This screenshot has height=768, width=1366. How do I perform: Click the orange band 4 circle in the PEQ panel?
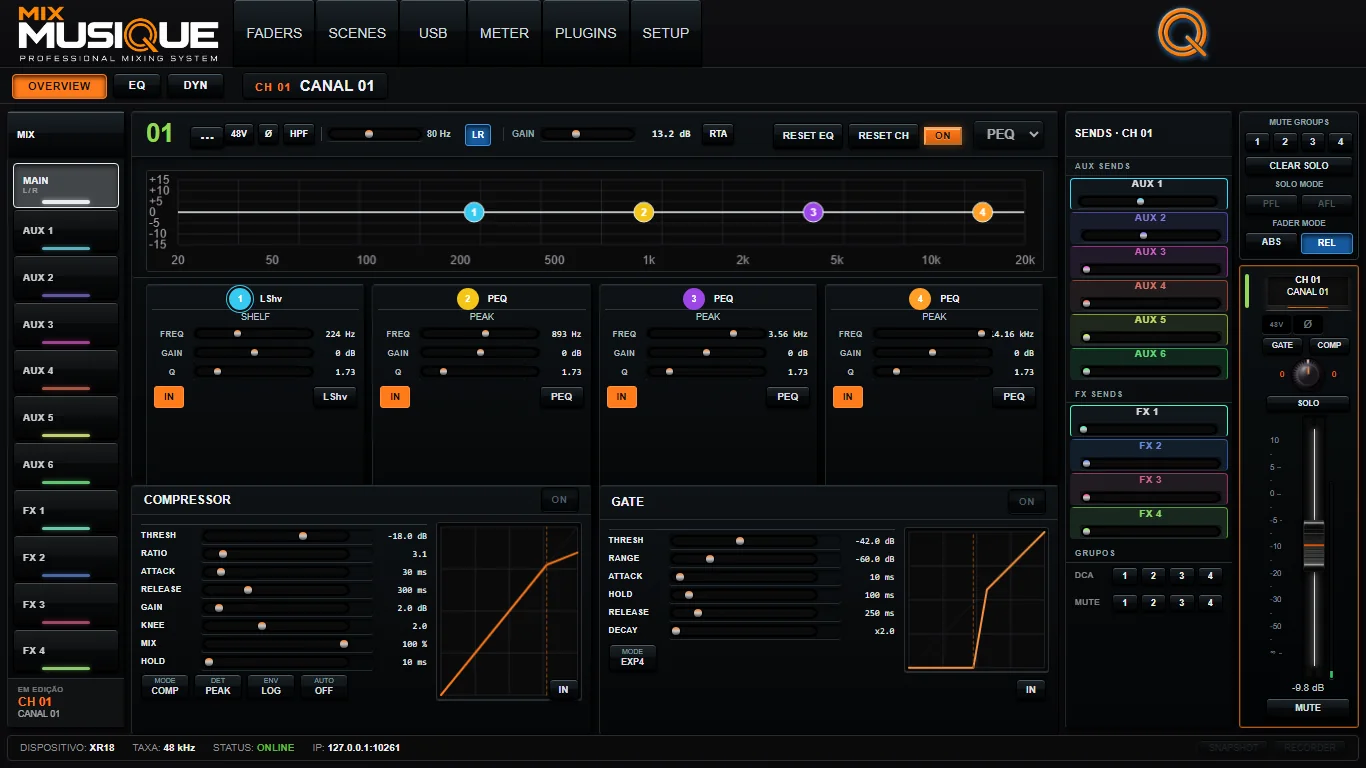coord(920,298)
